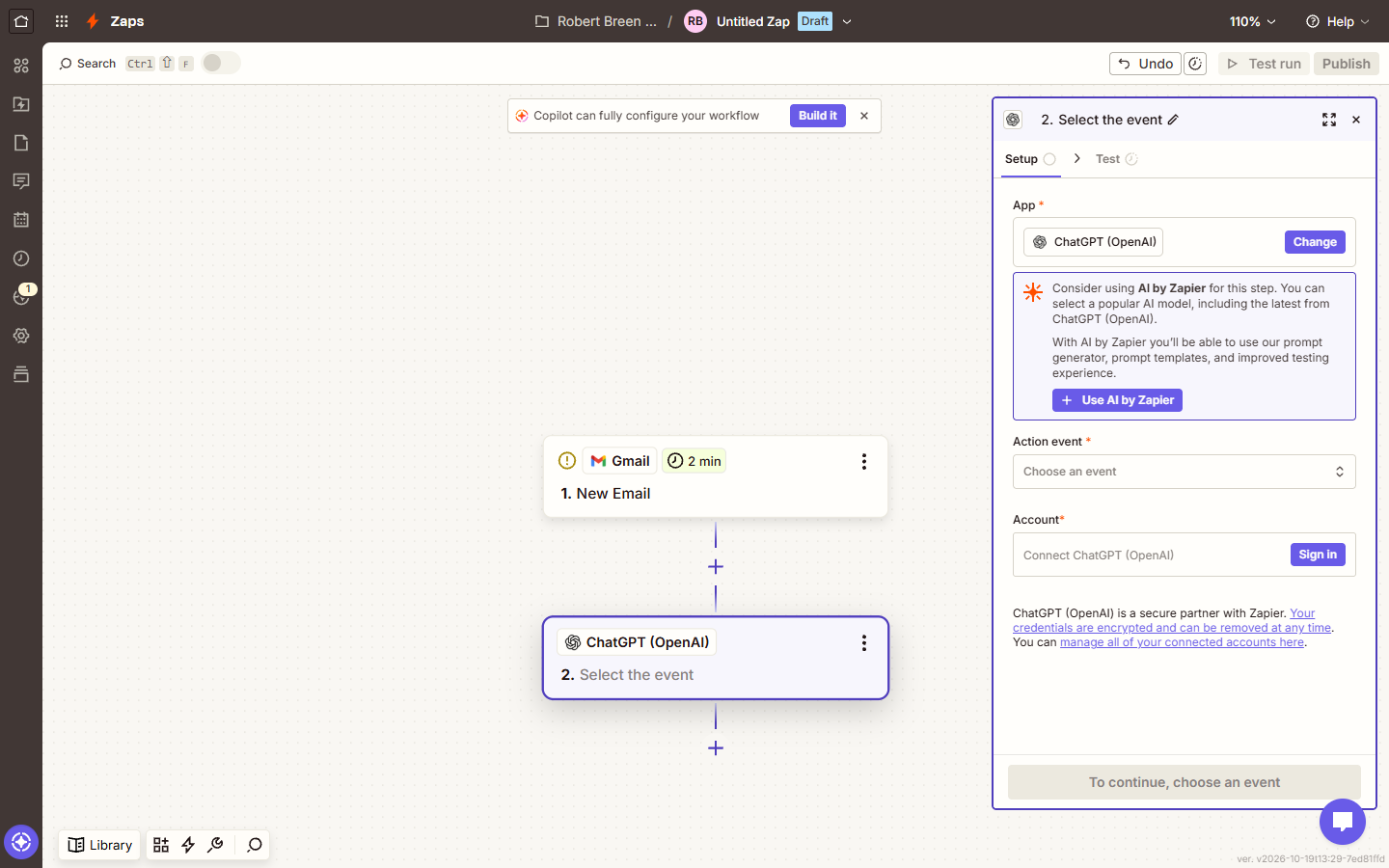
Task: Click the warning icon on Gmail step
Action: (567, 461)
